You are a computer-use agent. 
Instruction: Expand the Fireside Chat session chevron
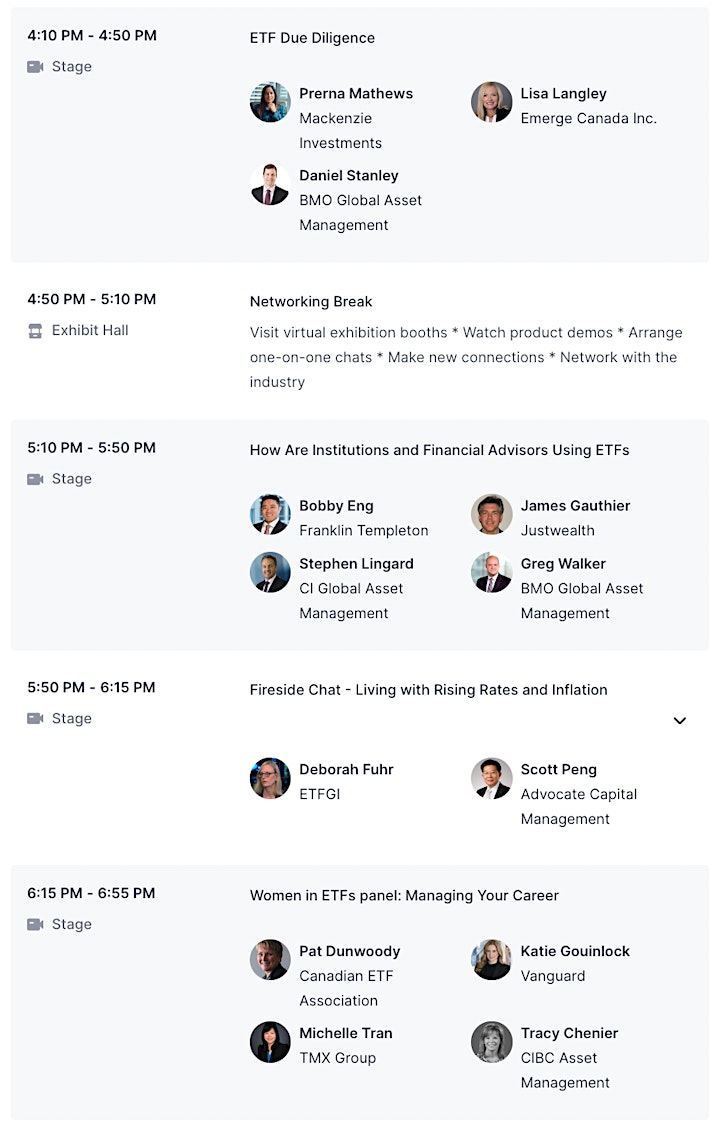(x=680, y=721)
